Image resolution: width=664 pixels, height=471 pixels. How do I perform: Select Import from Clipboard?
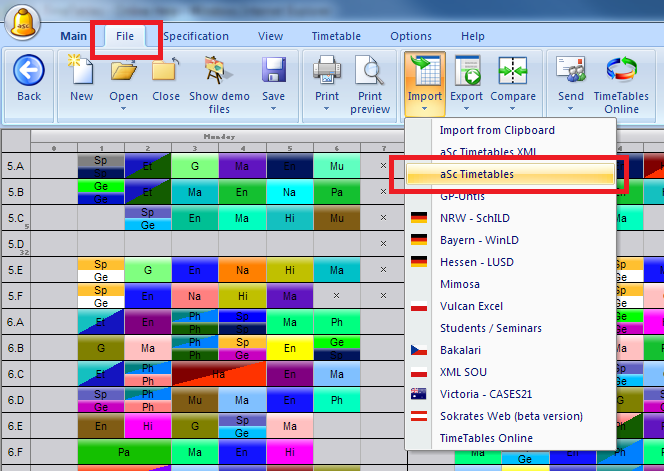point(497,130)
